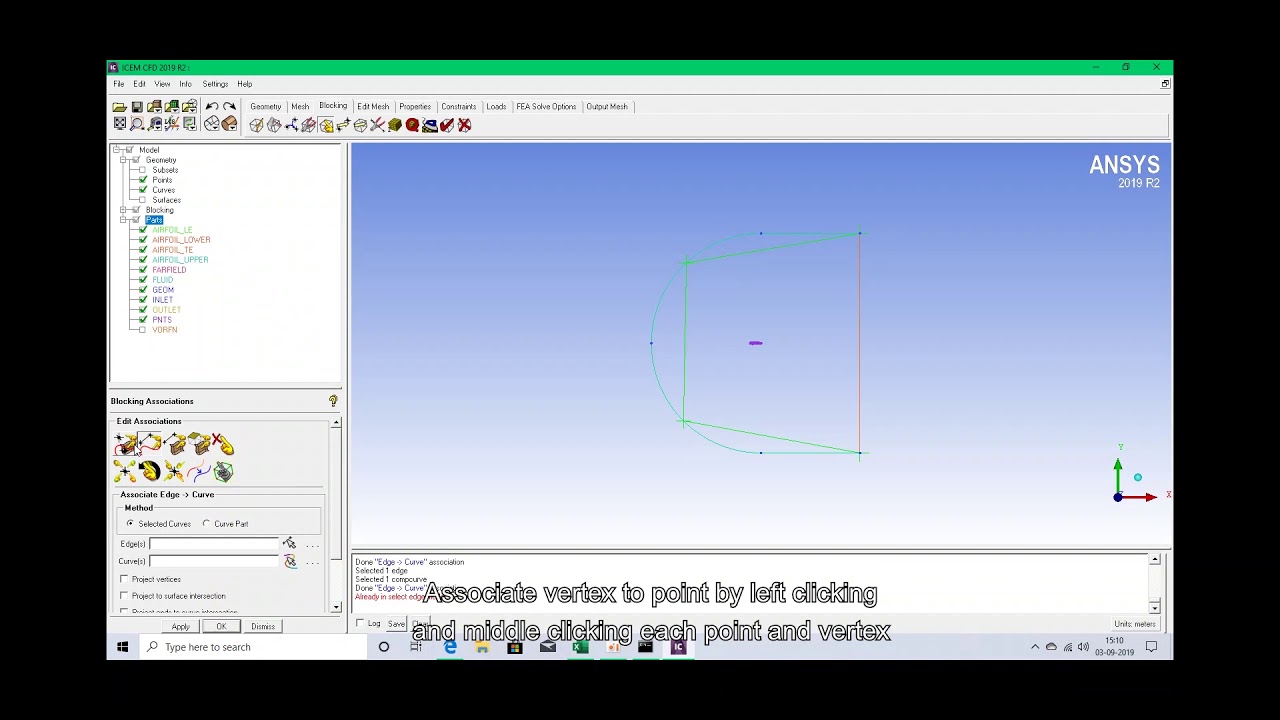
Task: Click the Fit Window view icon
Action: click(x=120, y=124)
